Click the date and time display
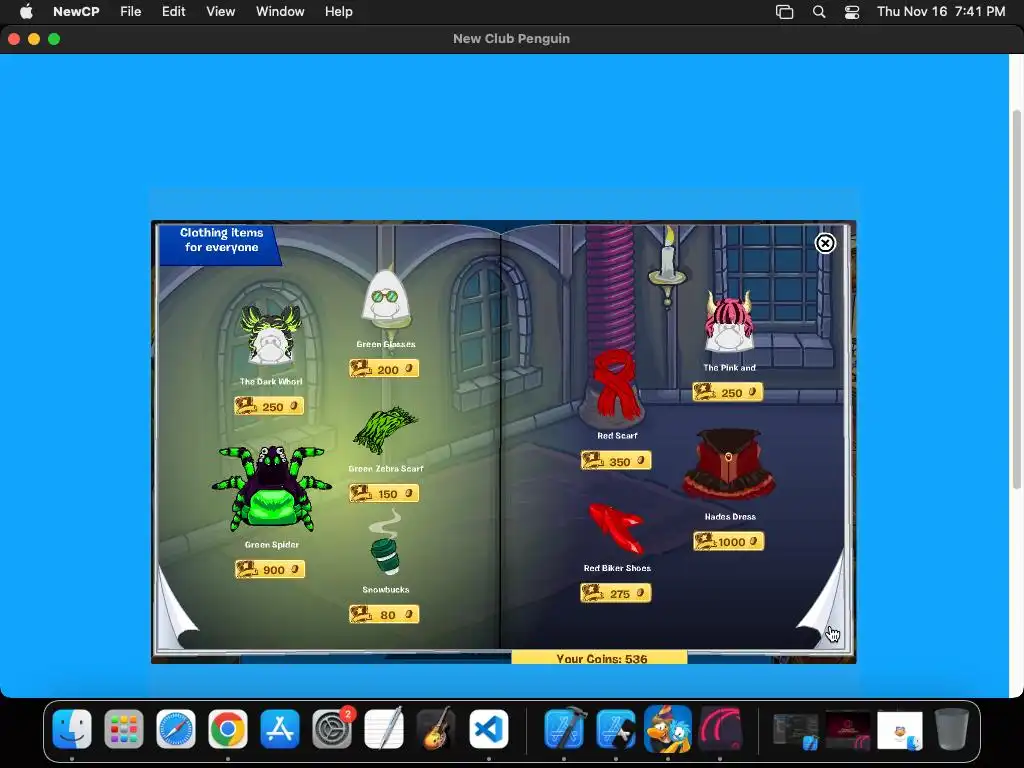1024x768 pixels. (940, 12)
